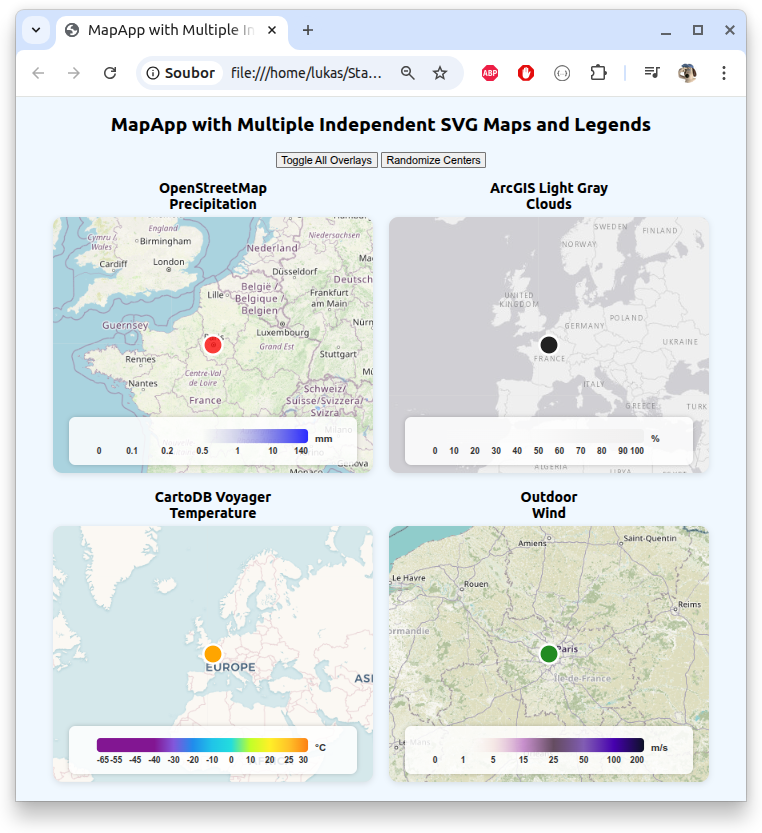Reload the current page
This screenshot has height=833, width=762.
[x=110, y=73]
